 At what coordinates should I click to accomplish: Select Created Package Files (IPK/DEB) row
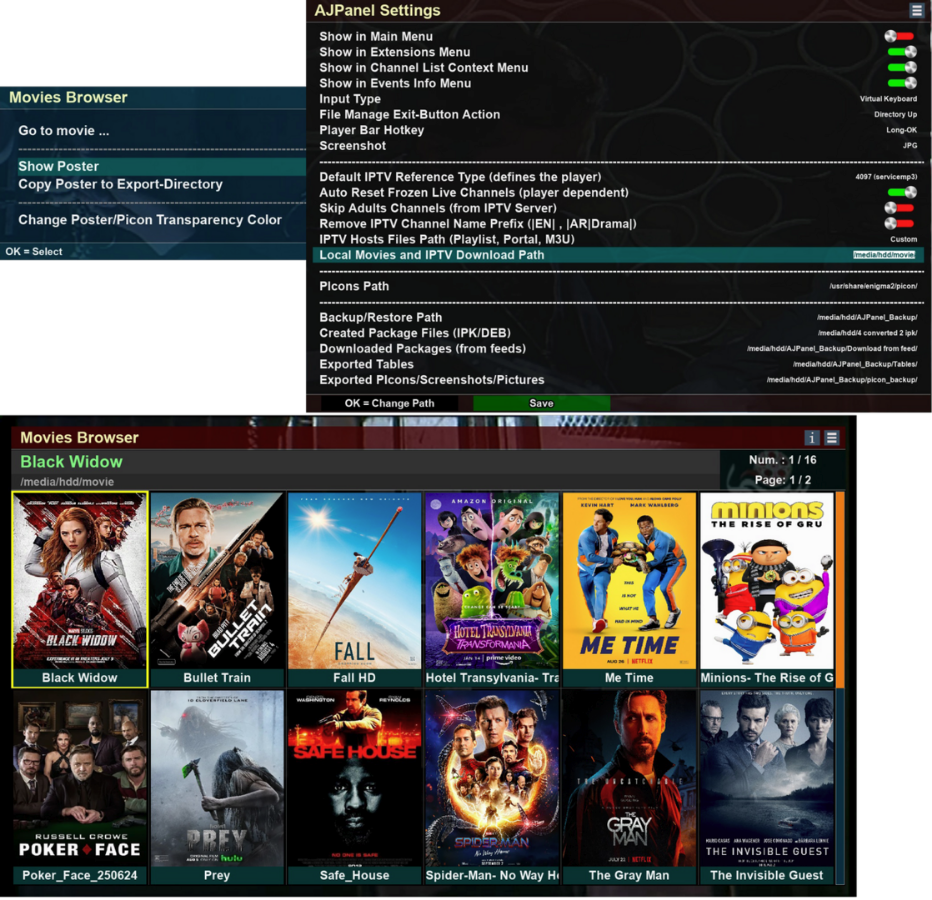tap(618, 333)
